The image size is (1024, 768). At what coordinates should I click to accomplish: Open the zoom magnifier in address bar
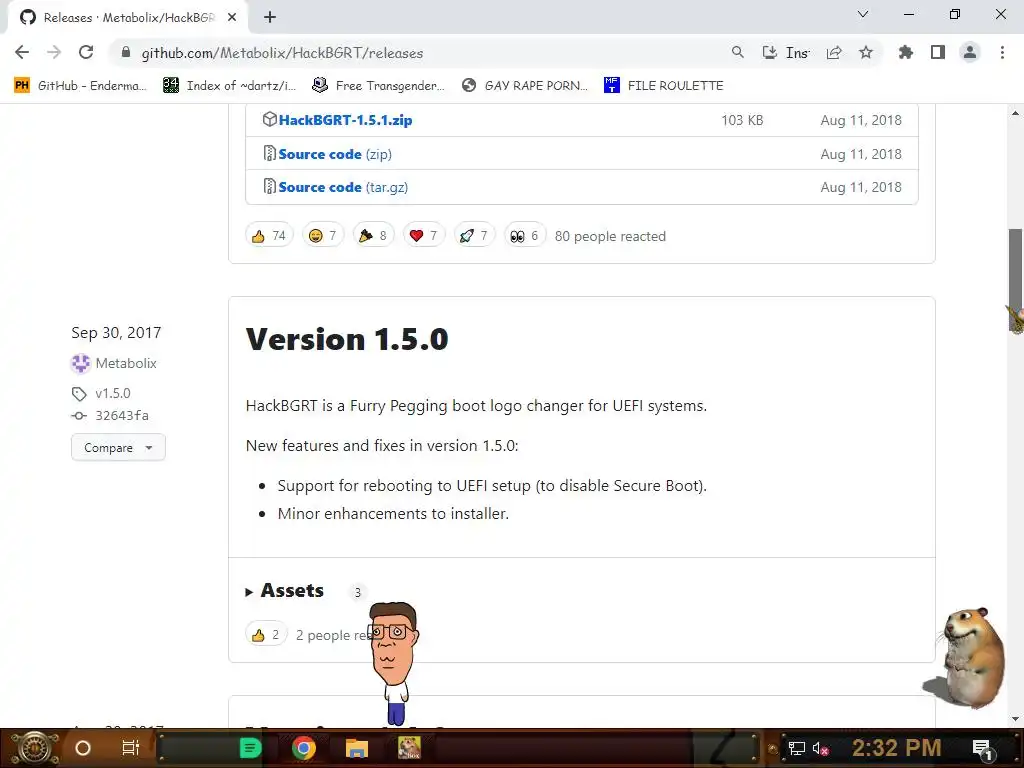coord(737,52)
